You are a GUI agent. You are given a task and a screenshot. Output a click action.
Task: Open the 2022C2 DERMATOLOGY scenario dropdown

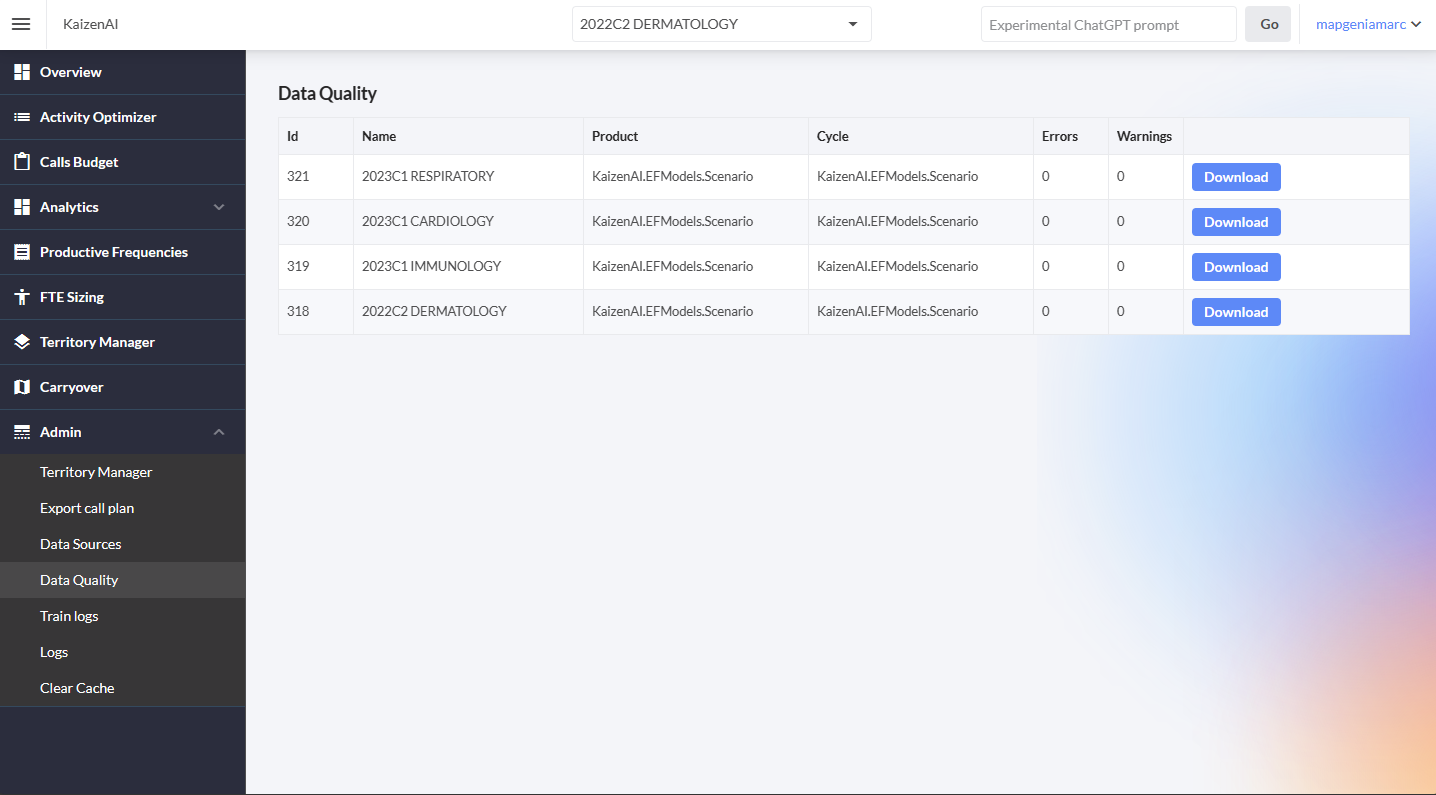click(721, 24)
